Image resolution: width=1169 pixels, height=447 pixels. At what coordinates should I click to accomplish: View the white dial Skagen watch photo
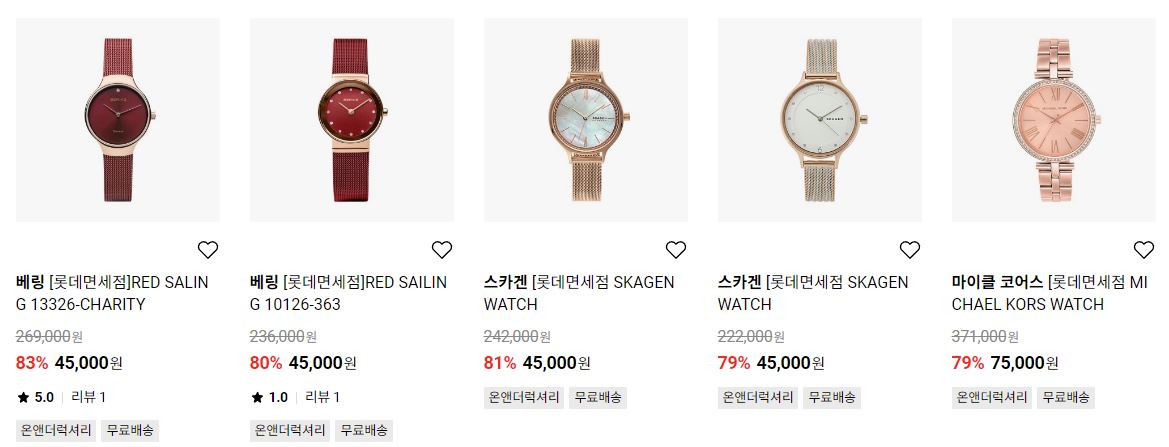[x=820, y=120]
